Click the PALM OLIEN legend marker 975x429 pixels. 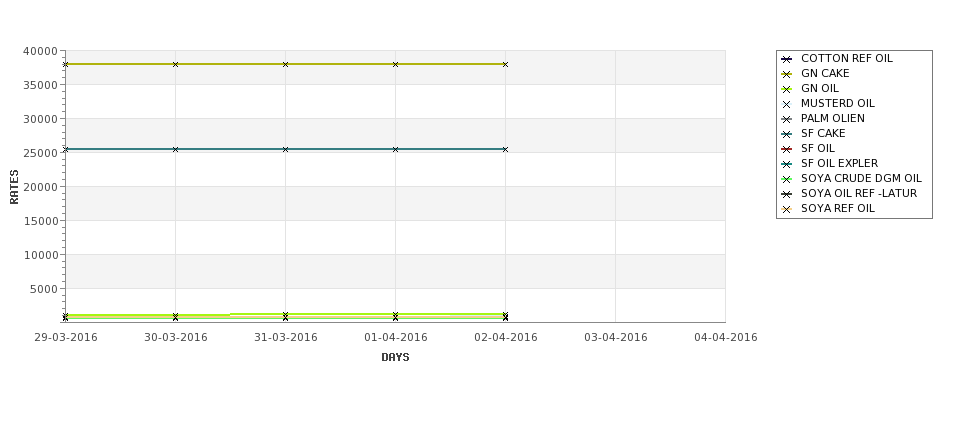pyautogui.click(x=786, y=119)
